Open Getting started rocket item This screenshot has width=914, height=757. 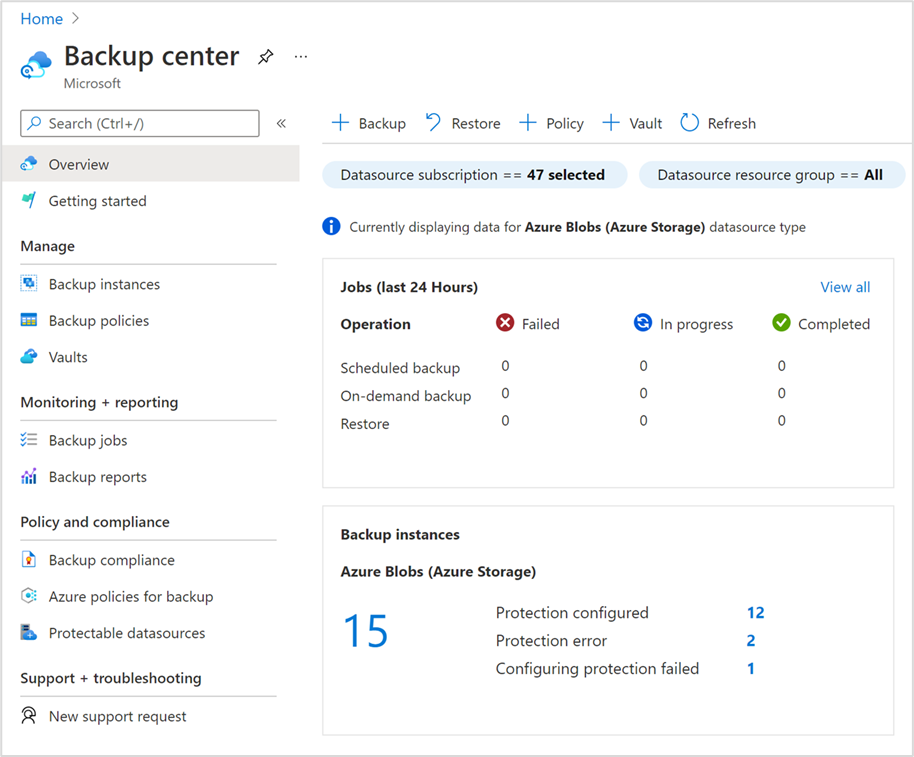(x=29, y=201)
